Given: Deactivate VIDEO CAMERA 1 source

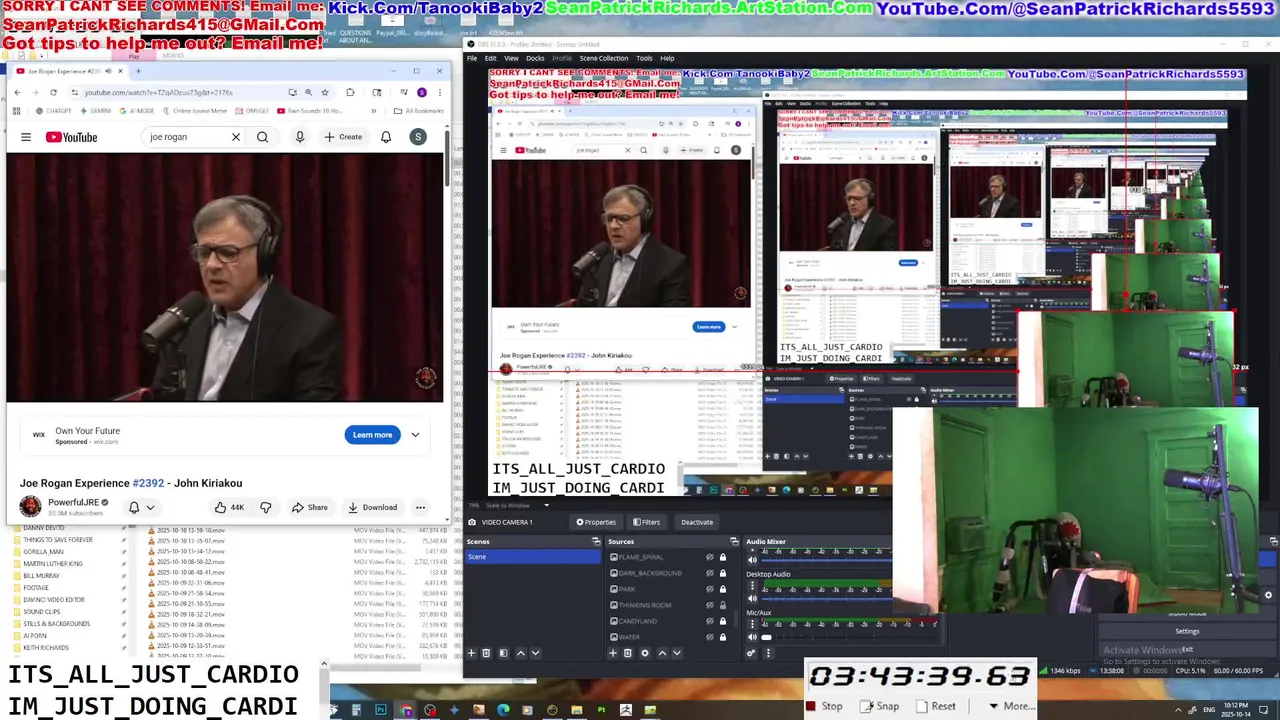Looking at the screenshot, I should [697, 522].
